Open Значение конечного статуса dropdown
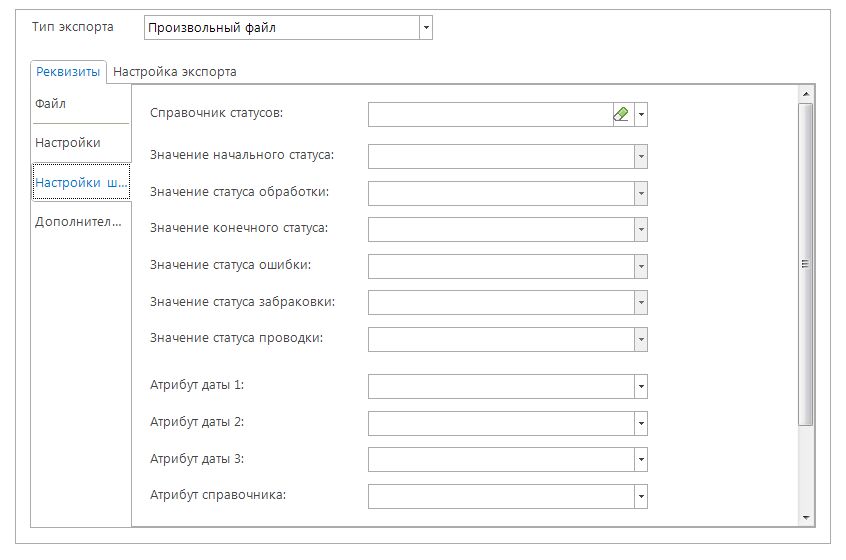 click(641, 230)
